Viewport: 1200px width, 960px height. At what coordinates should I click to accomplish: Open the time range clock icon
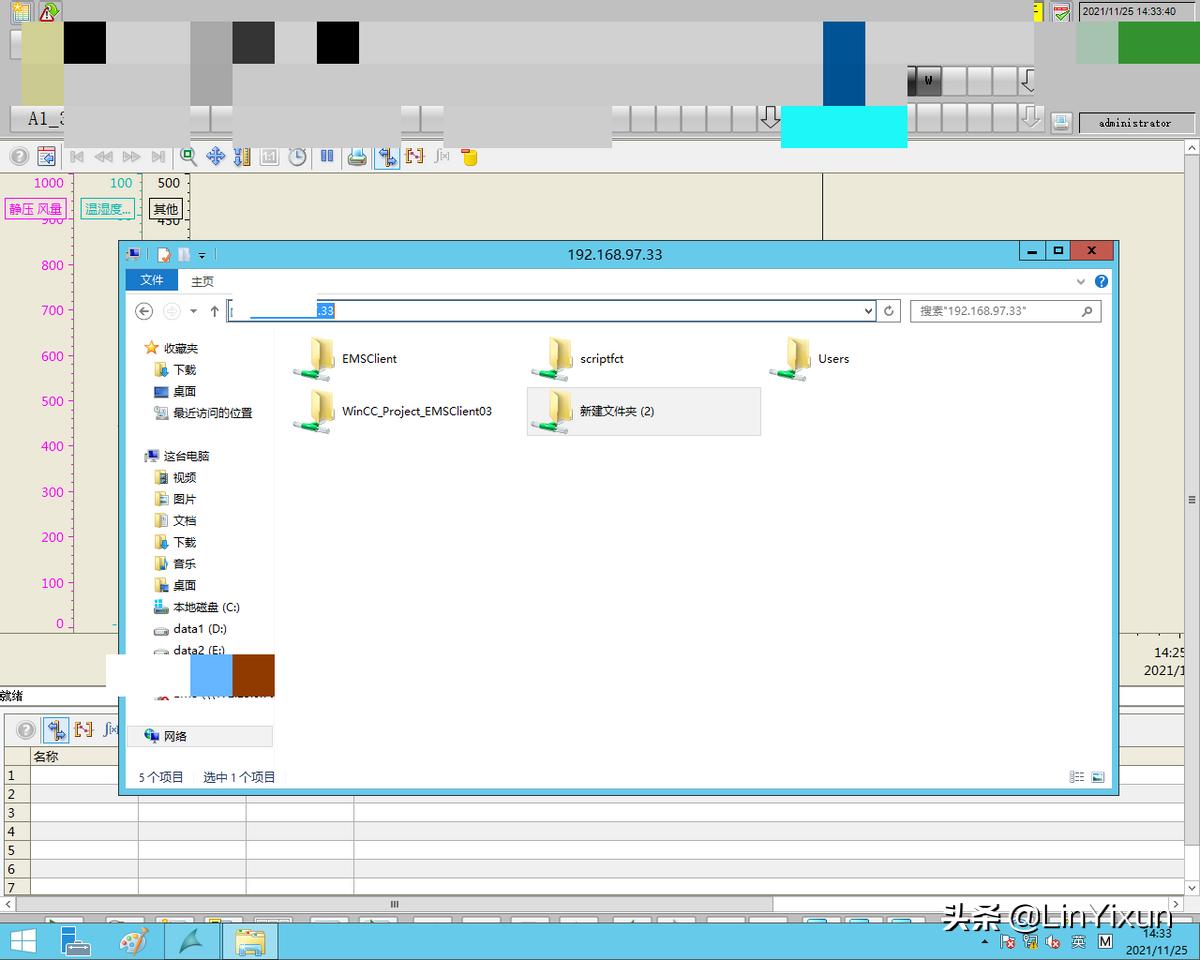point(297,157)
